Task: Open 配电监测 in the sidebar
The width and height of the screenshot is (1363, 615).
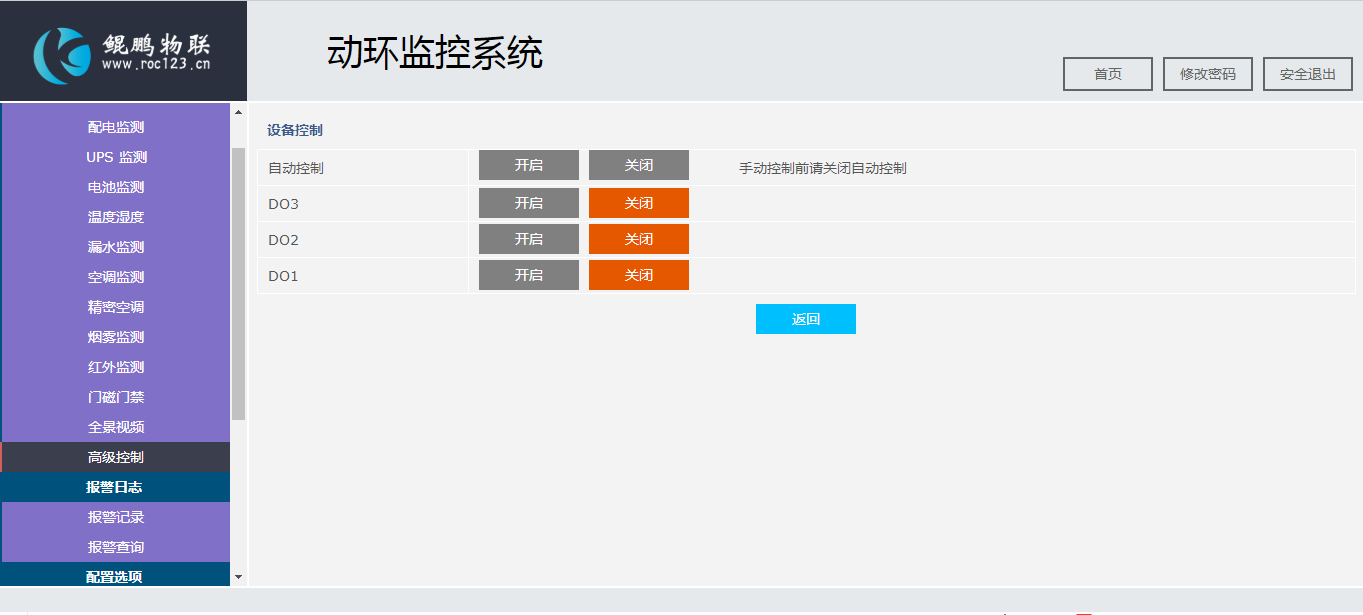Action: pyautogui.click(x=115, y=126)
